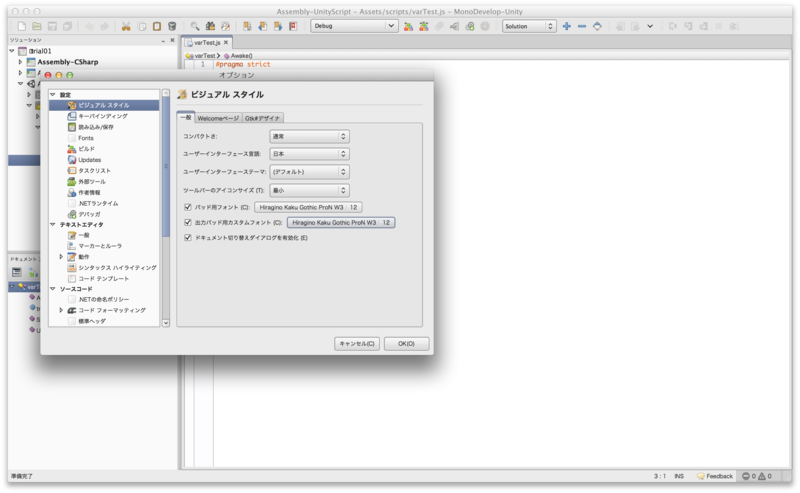This screenshot has width=800, height=493.
Task: Click the options tree scroll down arrow
Action: [166, 323]
